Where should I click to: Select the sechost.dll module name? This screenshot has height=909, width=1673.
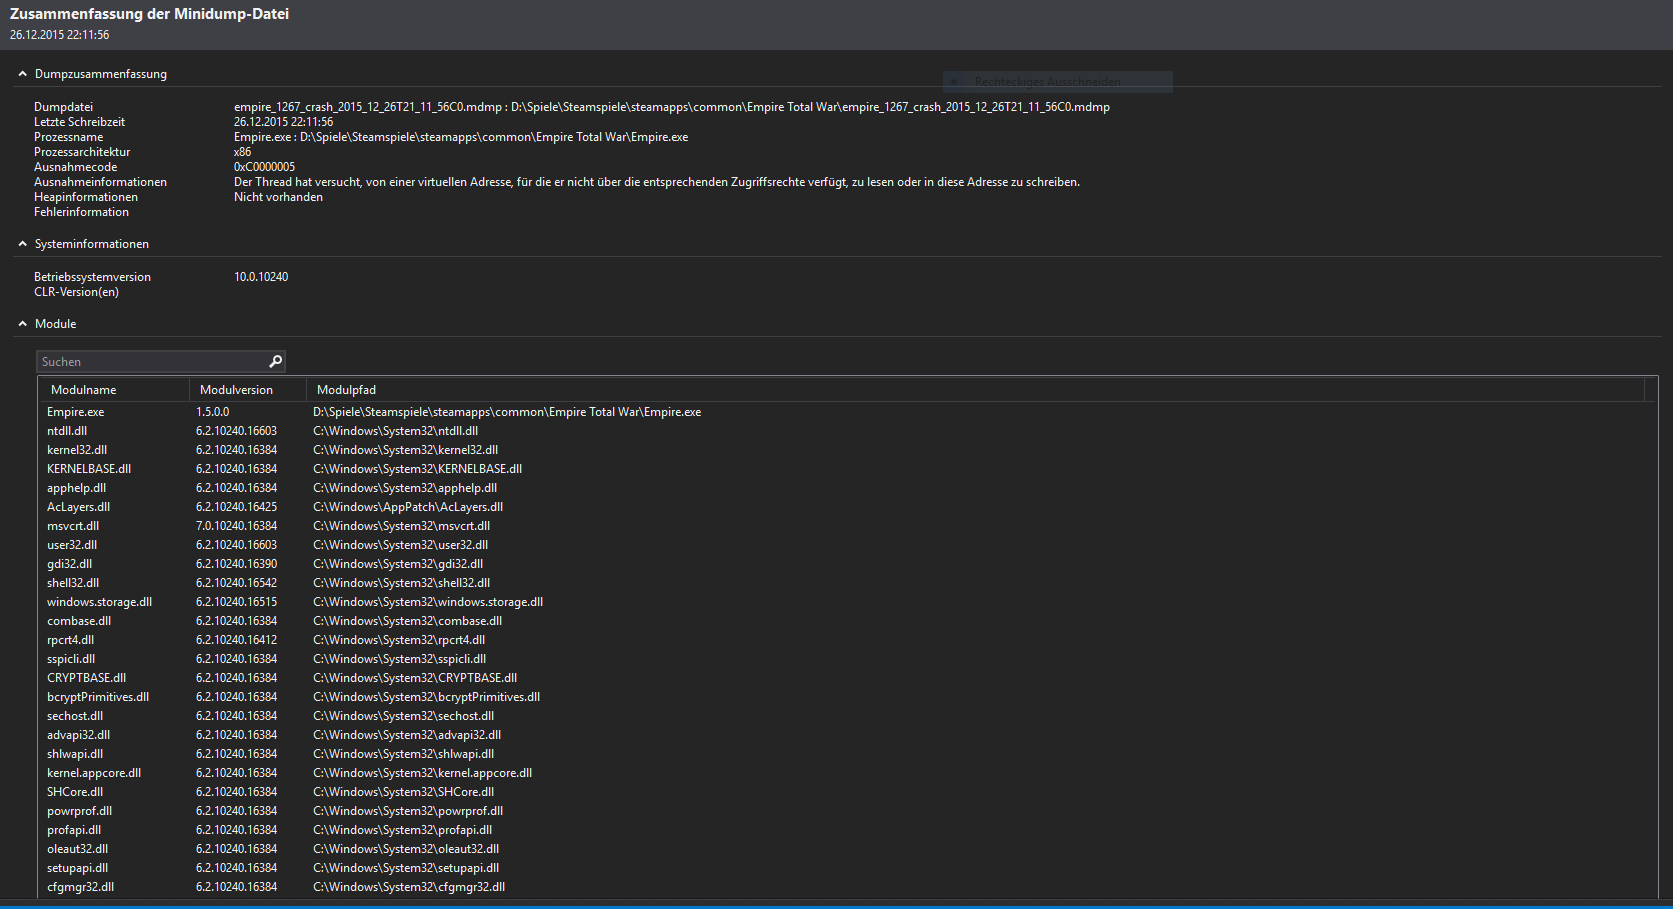coord(75,716)
